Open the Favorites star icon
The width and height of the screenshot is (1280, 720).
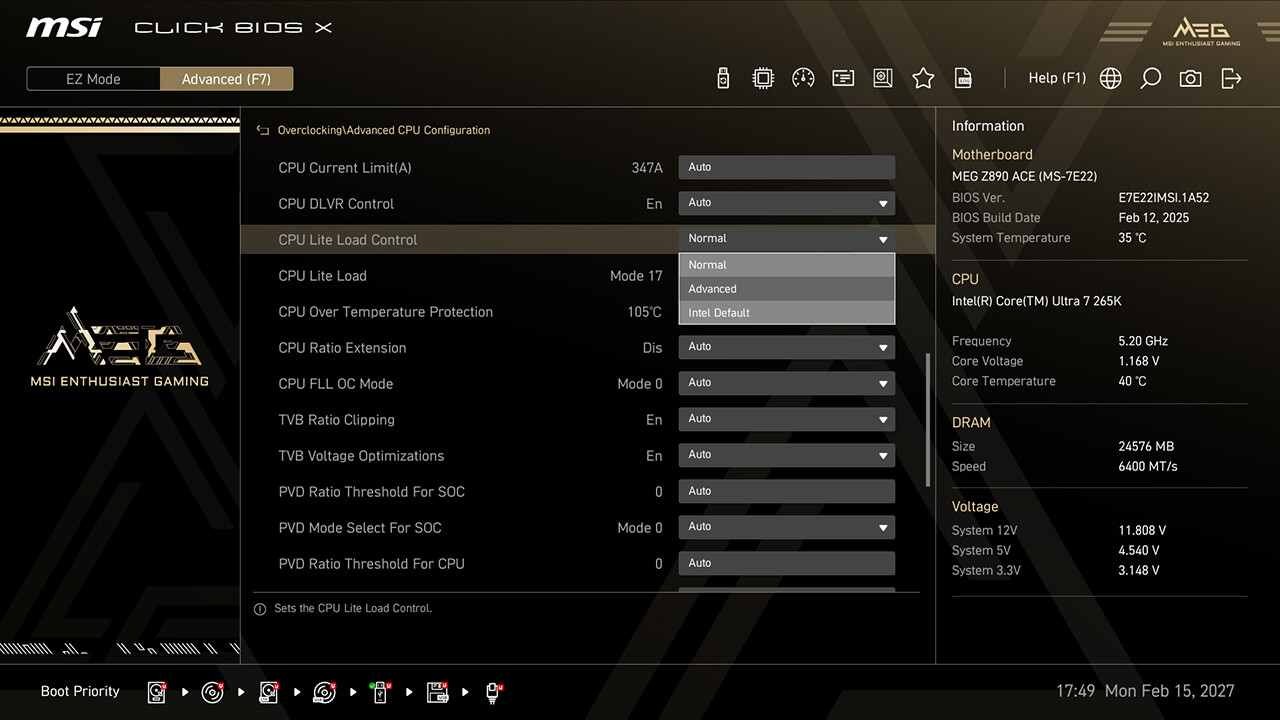[x=923, y=78]
